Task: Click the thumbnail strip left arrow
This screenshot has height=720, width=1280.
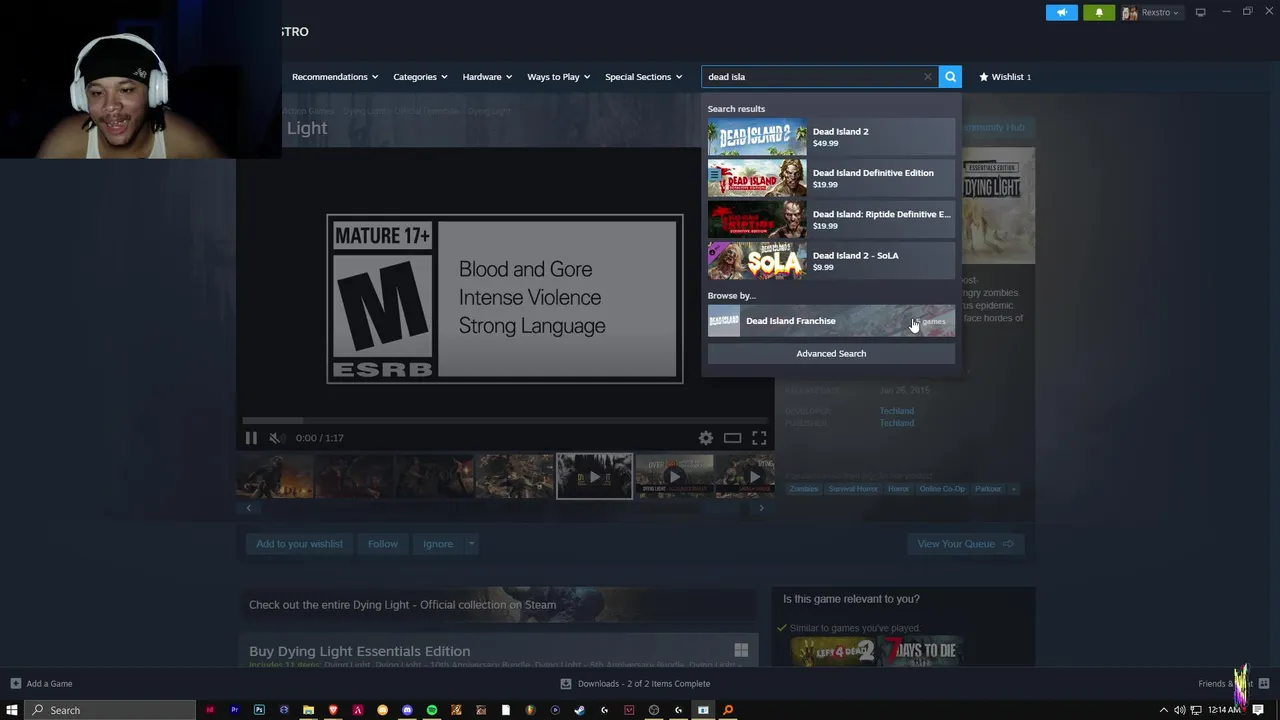Action: pyautogui.click(x=248, y=508)
